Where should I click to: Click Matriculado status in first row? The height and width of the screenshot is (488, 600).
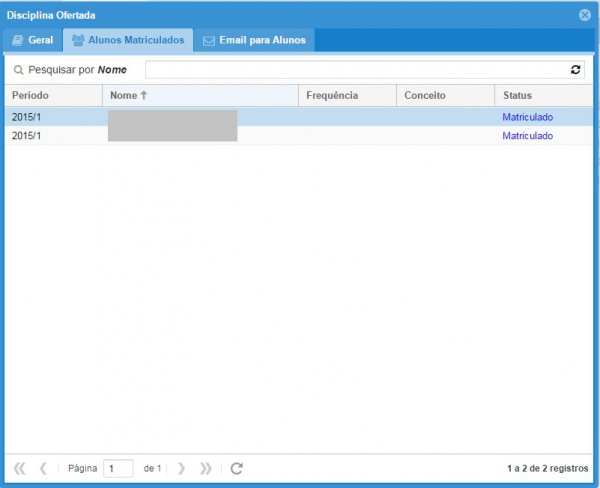(x=527, y=117)
